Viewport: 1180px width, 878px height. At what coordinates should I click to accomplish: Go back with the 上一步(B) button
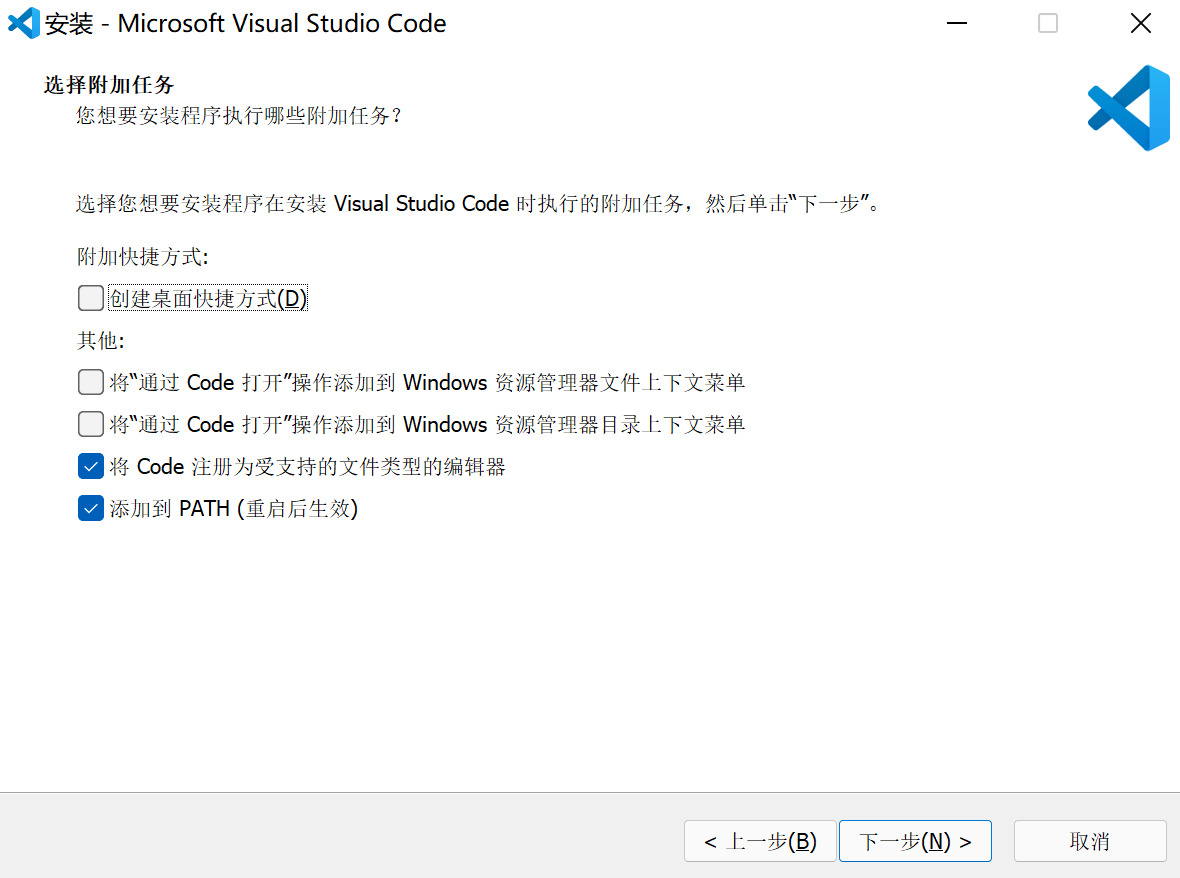pyautogui.click(x=760, y=841)
